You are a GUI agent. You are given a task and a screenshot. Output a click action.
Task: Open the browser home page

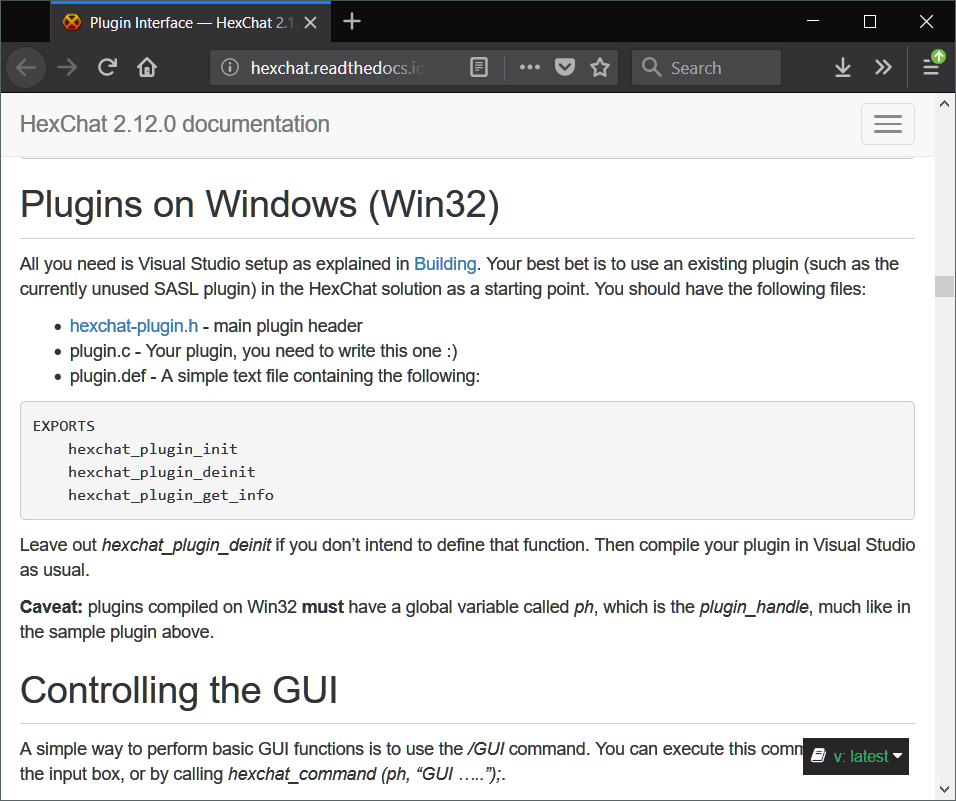pos(147,68)
